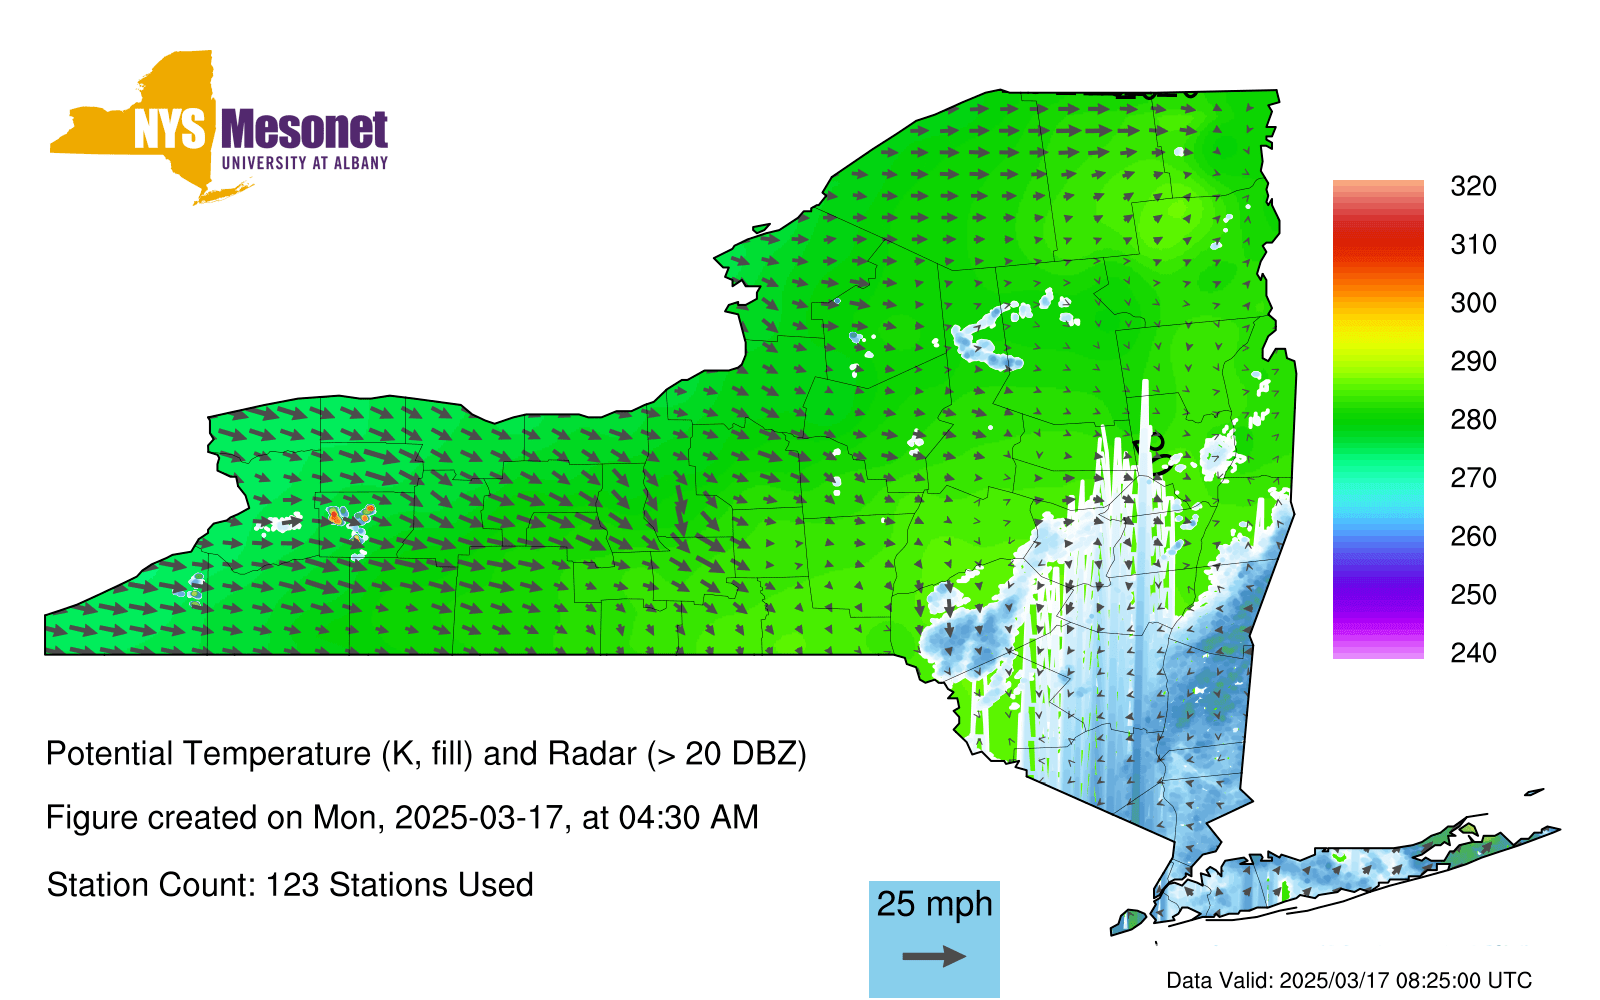
Task: Click the 240 label on the color scale
Action: (x=1473, y=653)
